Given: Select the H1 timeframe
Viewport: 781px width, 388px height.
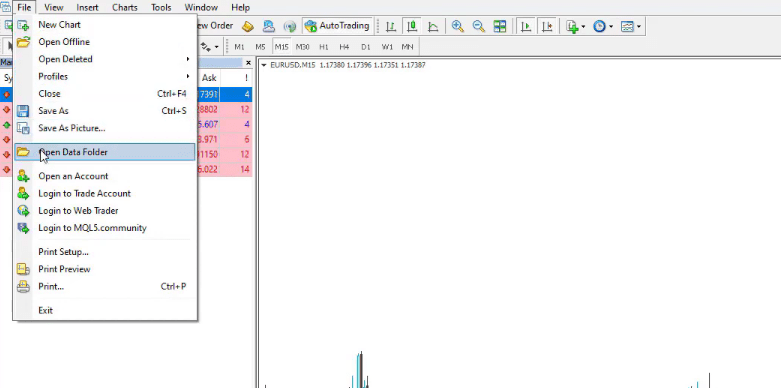Looking at the screenshot, I should tap(324, 47).
